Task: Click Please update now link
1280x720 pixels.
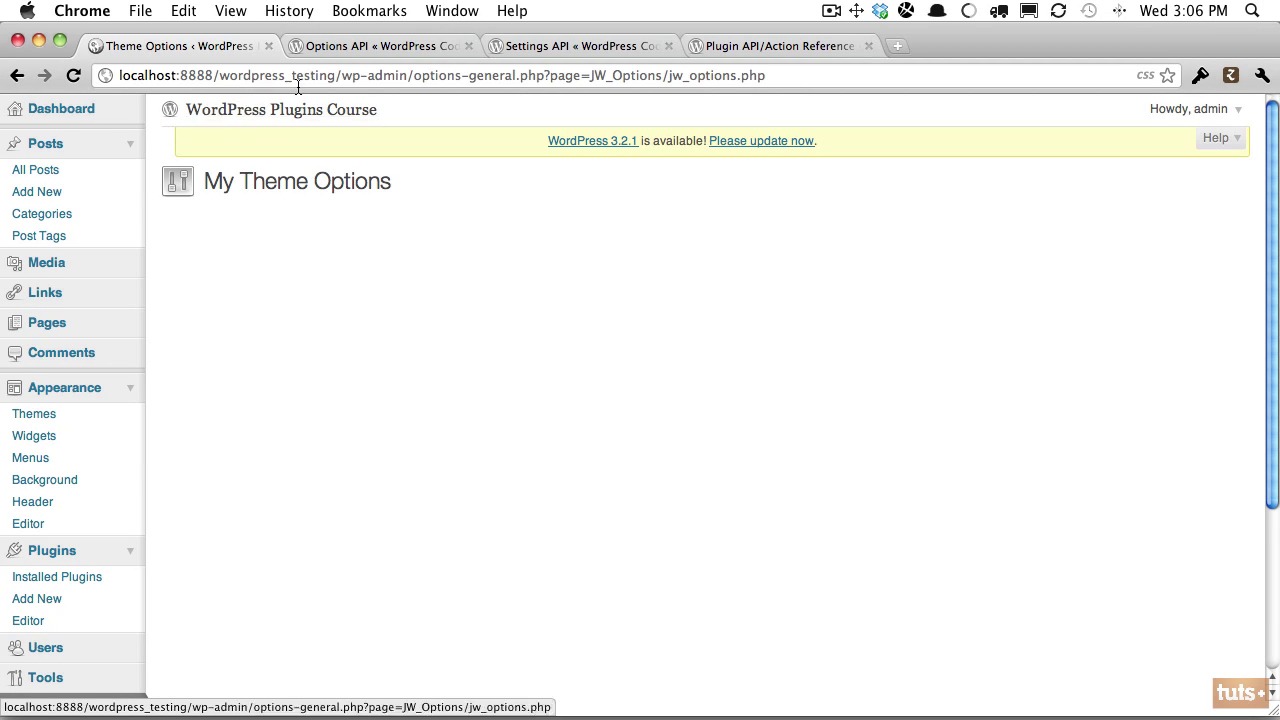Action: pos(761,141)
